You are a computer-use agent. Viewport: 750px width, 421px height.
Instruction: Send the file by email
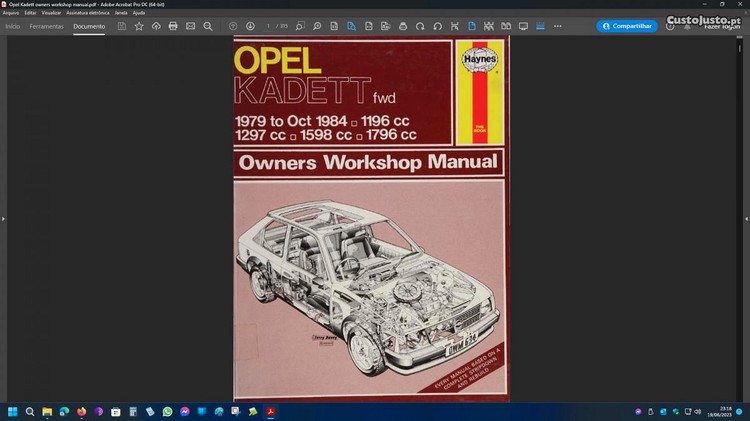coord(190,26)
